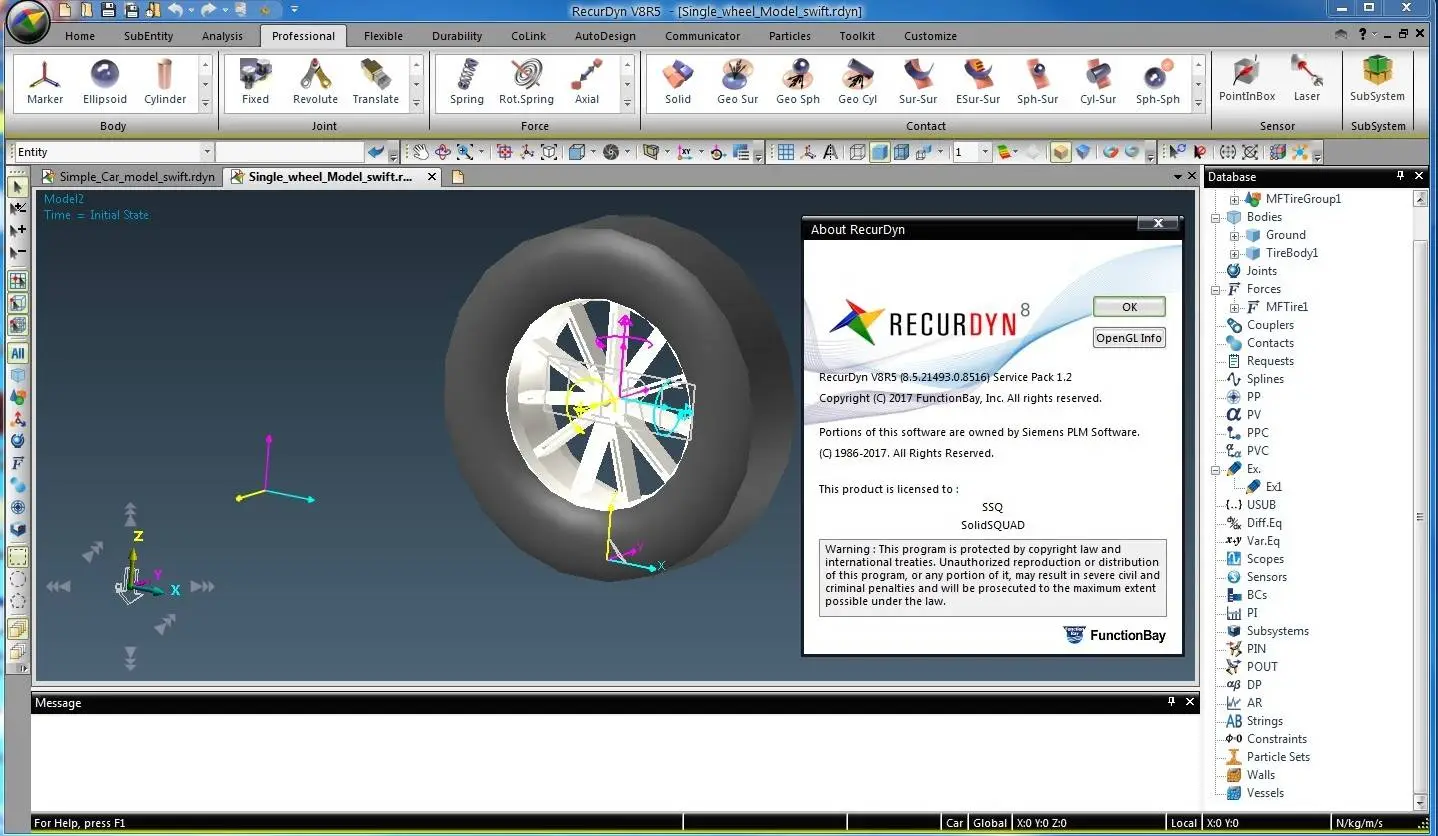Expand the Force group gallery arrow
This screenshot has height=836, width=1438.
point(627,103)
